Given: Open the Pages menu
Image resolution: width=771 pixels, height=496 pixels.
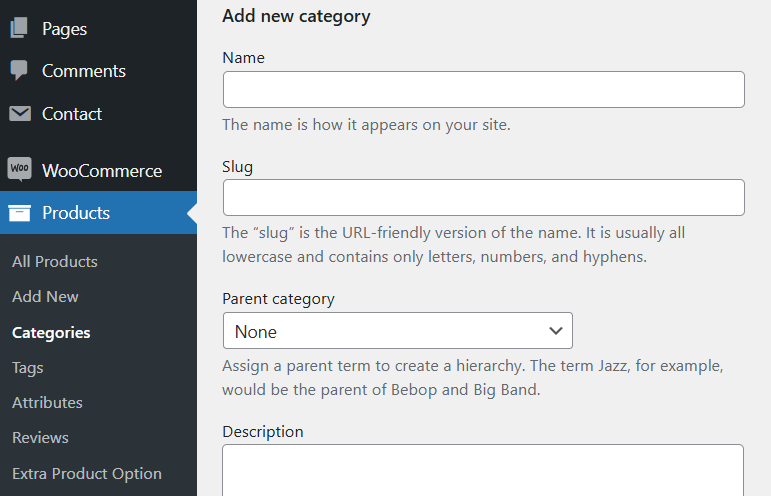Looking at the screenshot, I should (64, 29).
